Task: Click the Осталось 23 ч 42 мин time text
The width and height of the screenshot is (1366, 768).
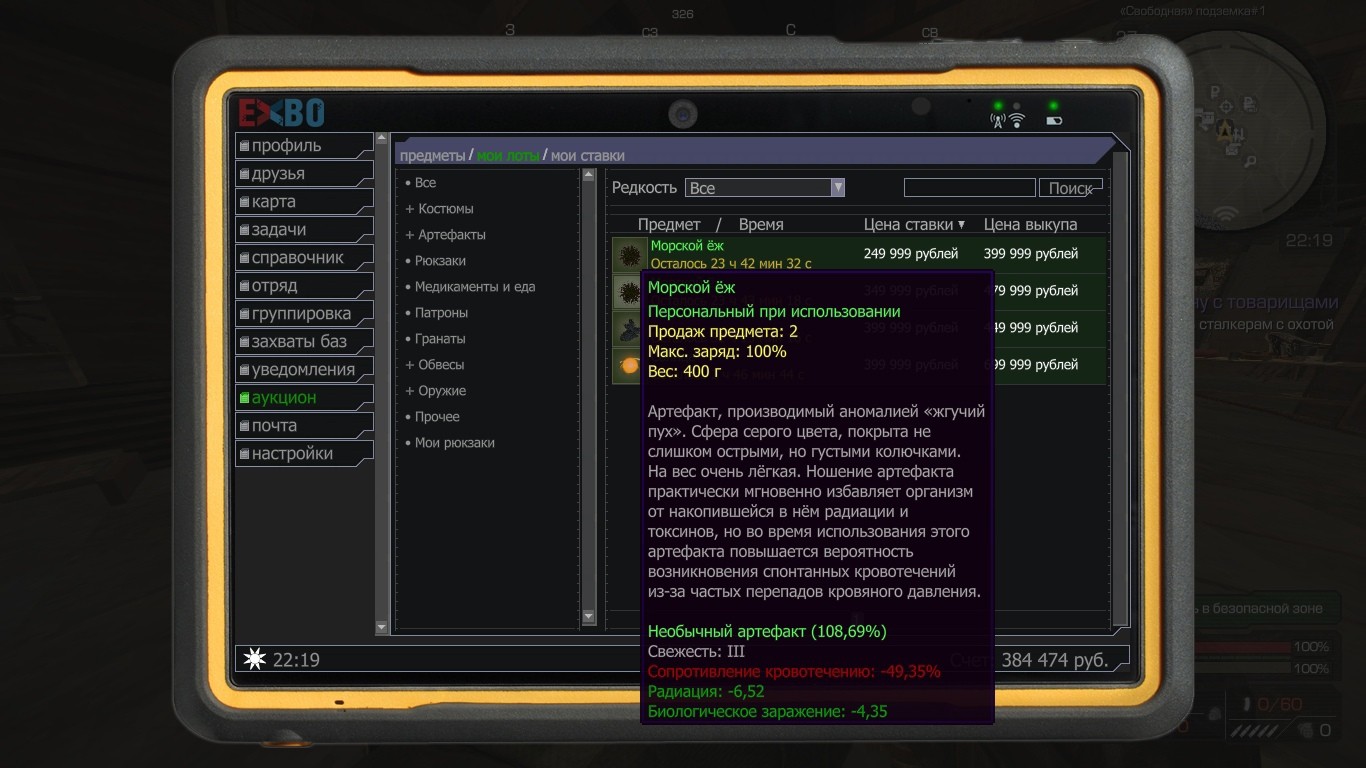Action: click(731, 264)
